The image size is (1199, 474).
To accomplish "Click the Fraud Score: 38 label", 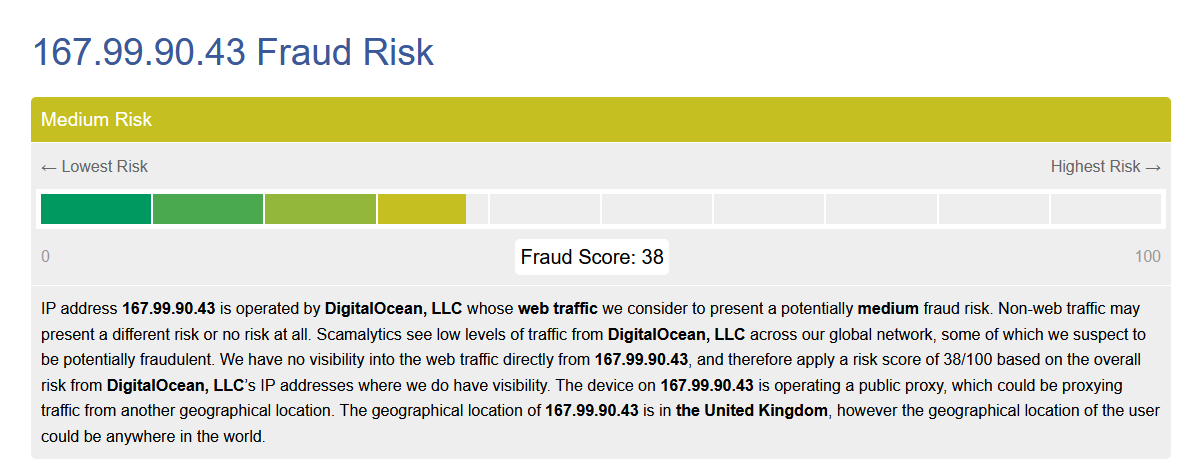I will point(592,257).
